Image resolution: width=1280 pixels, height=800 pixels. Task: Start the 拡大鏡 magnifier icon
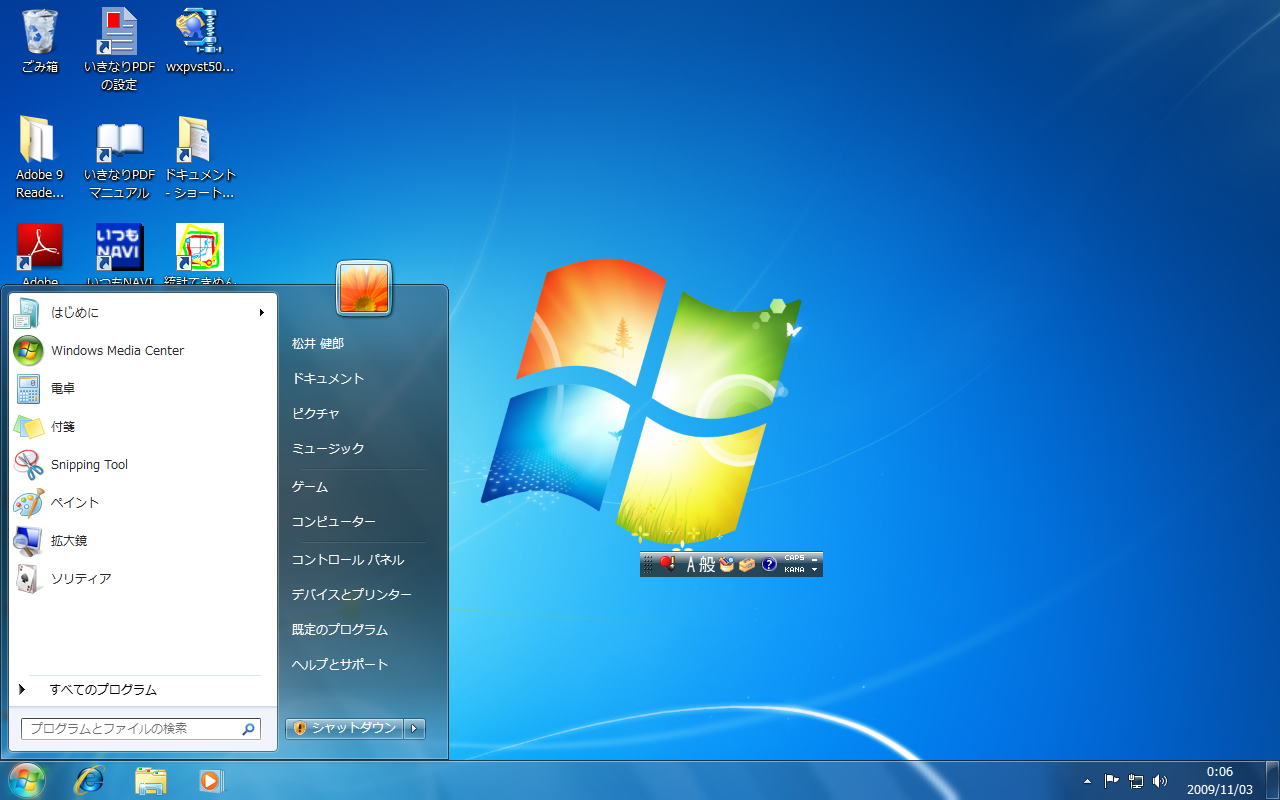[28, 541]
